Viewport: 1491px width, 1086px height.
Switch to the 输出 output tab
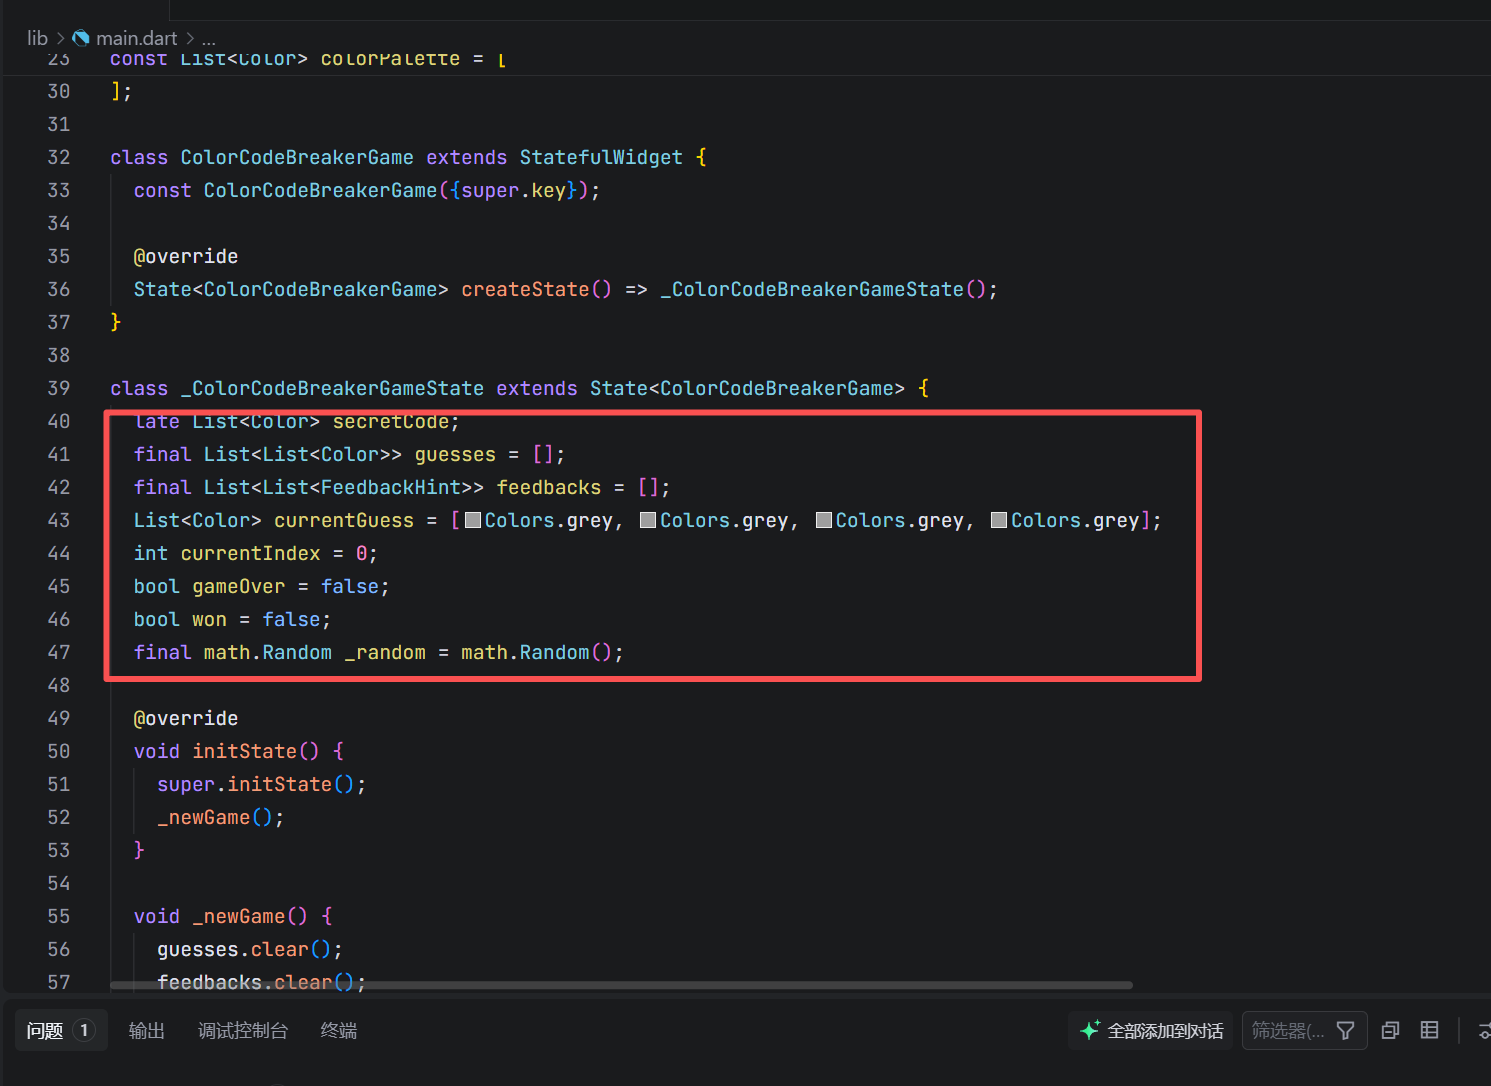pyautogui.click(x=147, y=1030)
